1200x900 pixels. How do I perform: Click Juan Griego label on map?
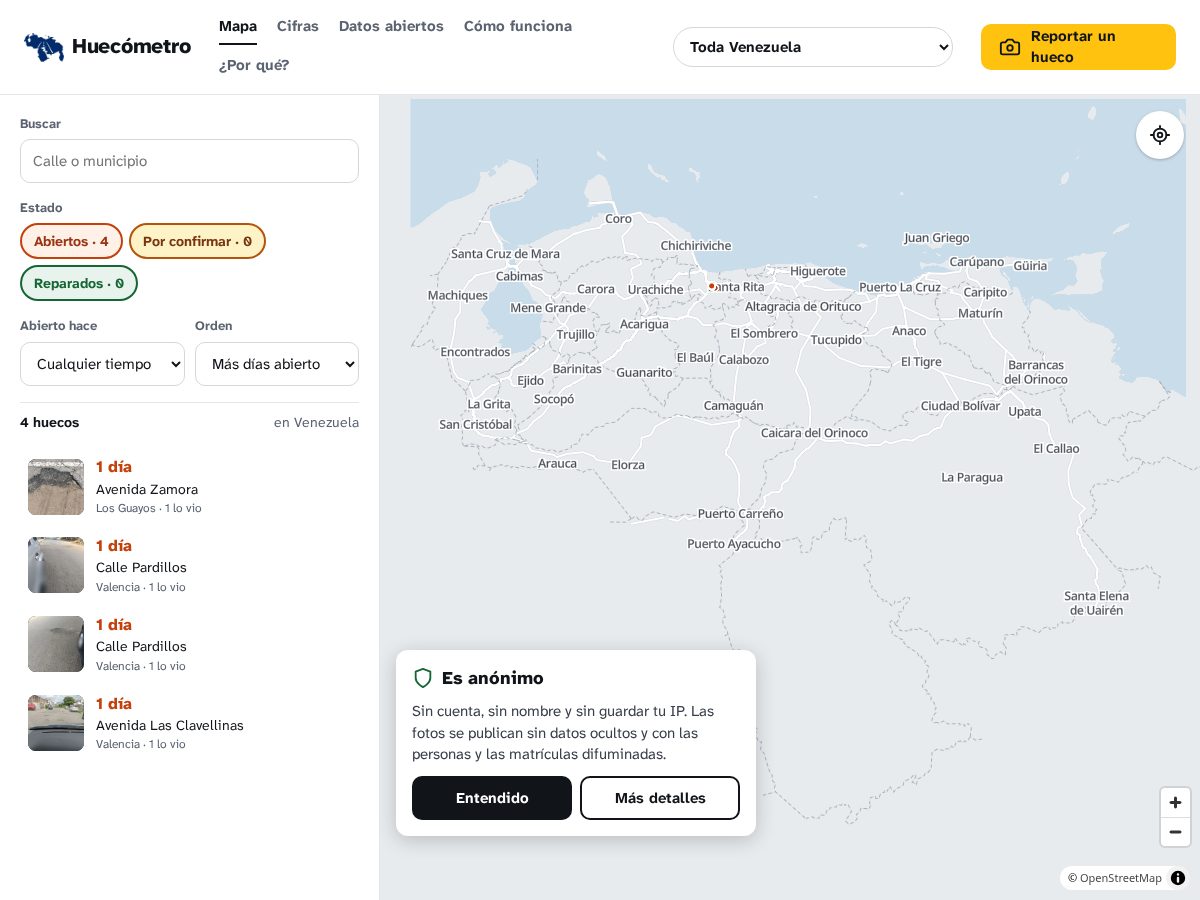[x=937, y=237]
